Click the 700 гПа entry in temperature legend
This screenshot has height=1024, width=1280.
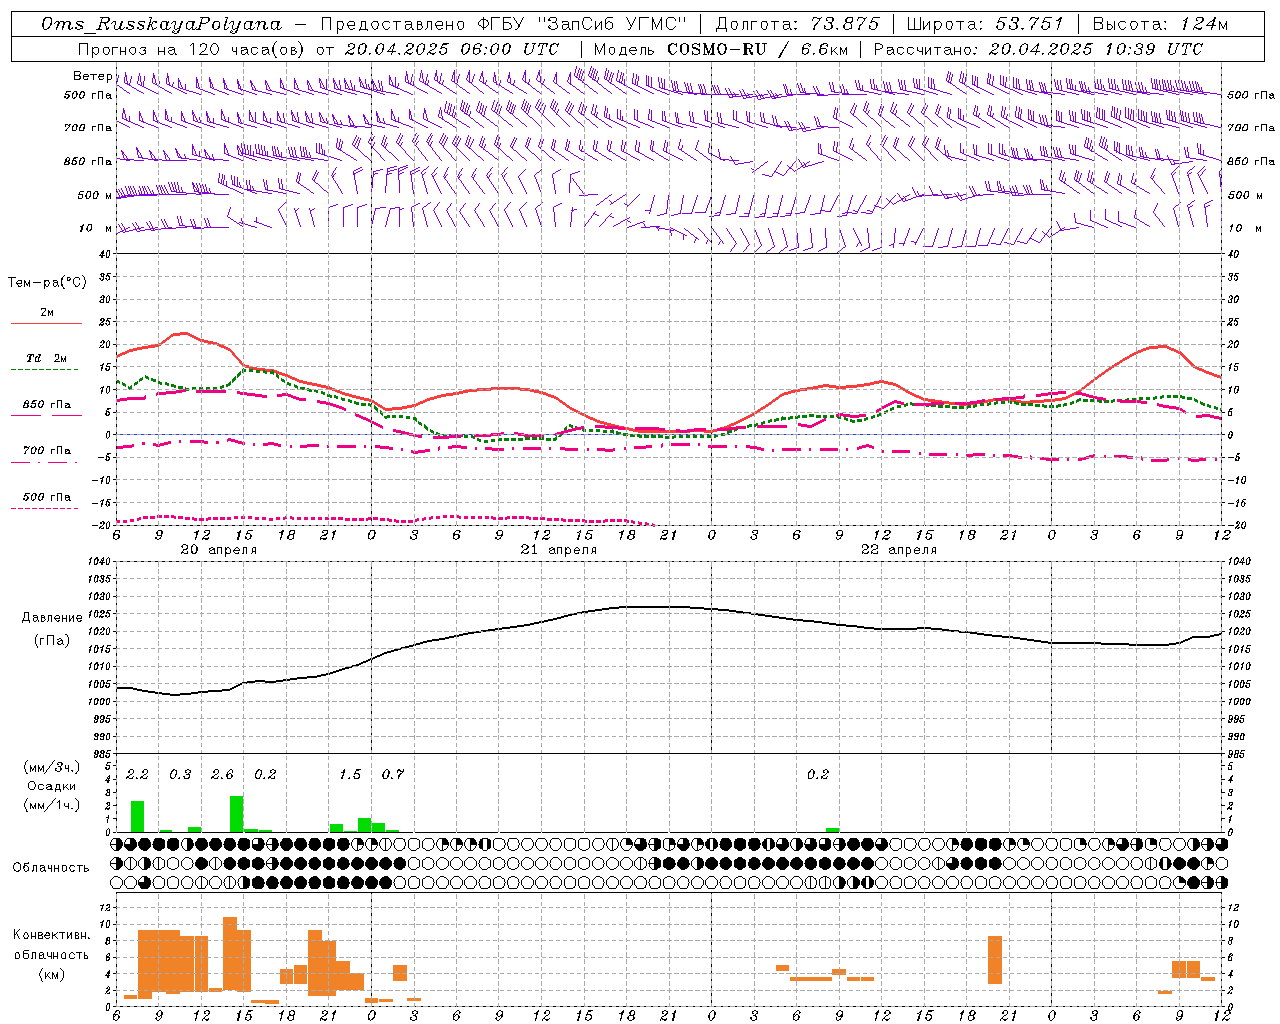(47, 450)
